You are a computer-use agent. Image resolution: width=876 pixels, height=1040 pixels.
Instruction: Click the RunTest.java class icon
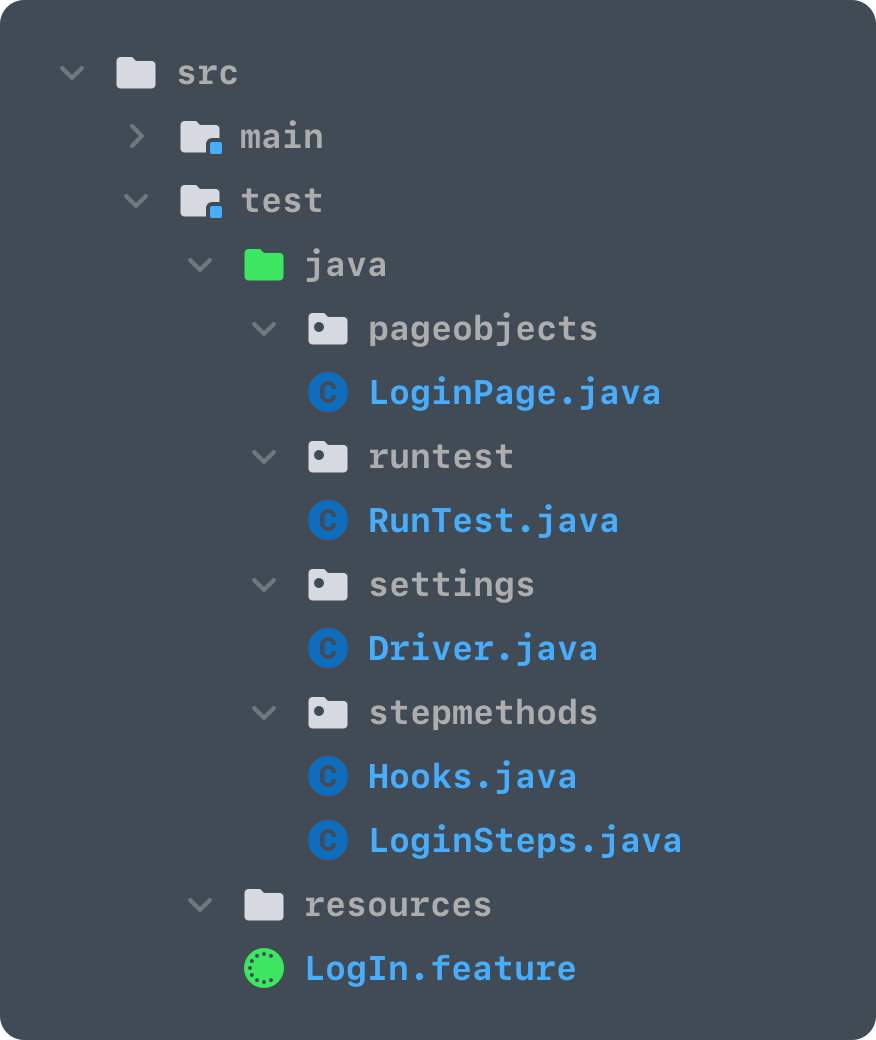click(x=328, y=520)
